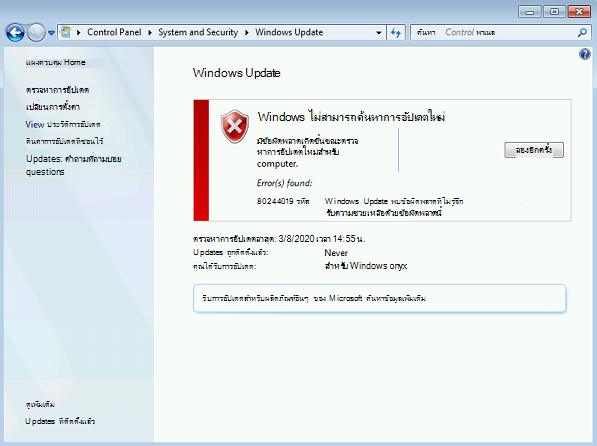Image resolution: width=597 pixels, height=446 pixels.
Task: Open Microsoft products find out more link
Action: coord(396,298)
